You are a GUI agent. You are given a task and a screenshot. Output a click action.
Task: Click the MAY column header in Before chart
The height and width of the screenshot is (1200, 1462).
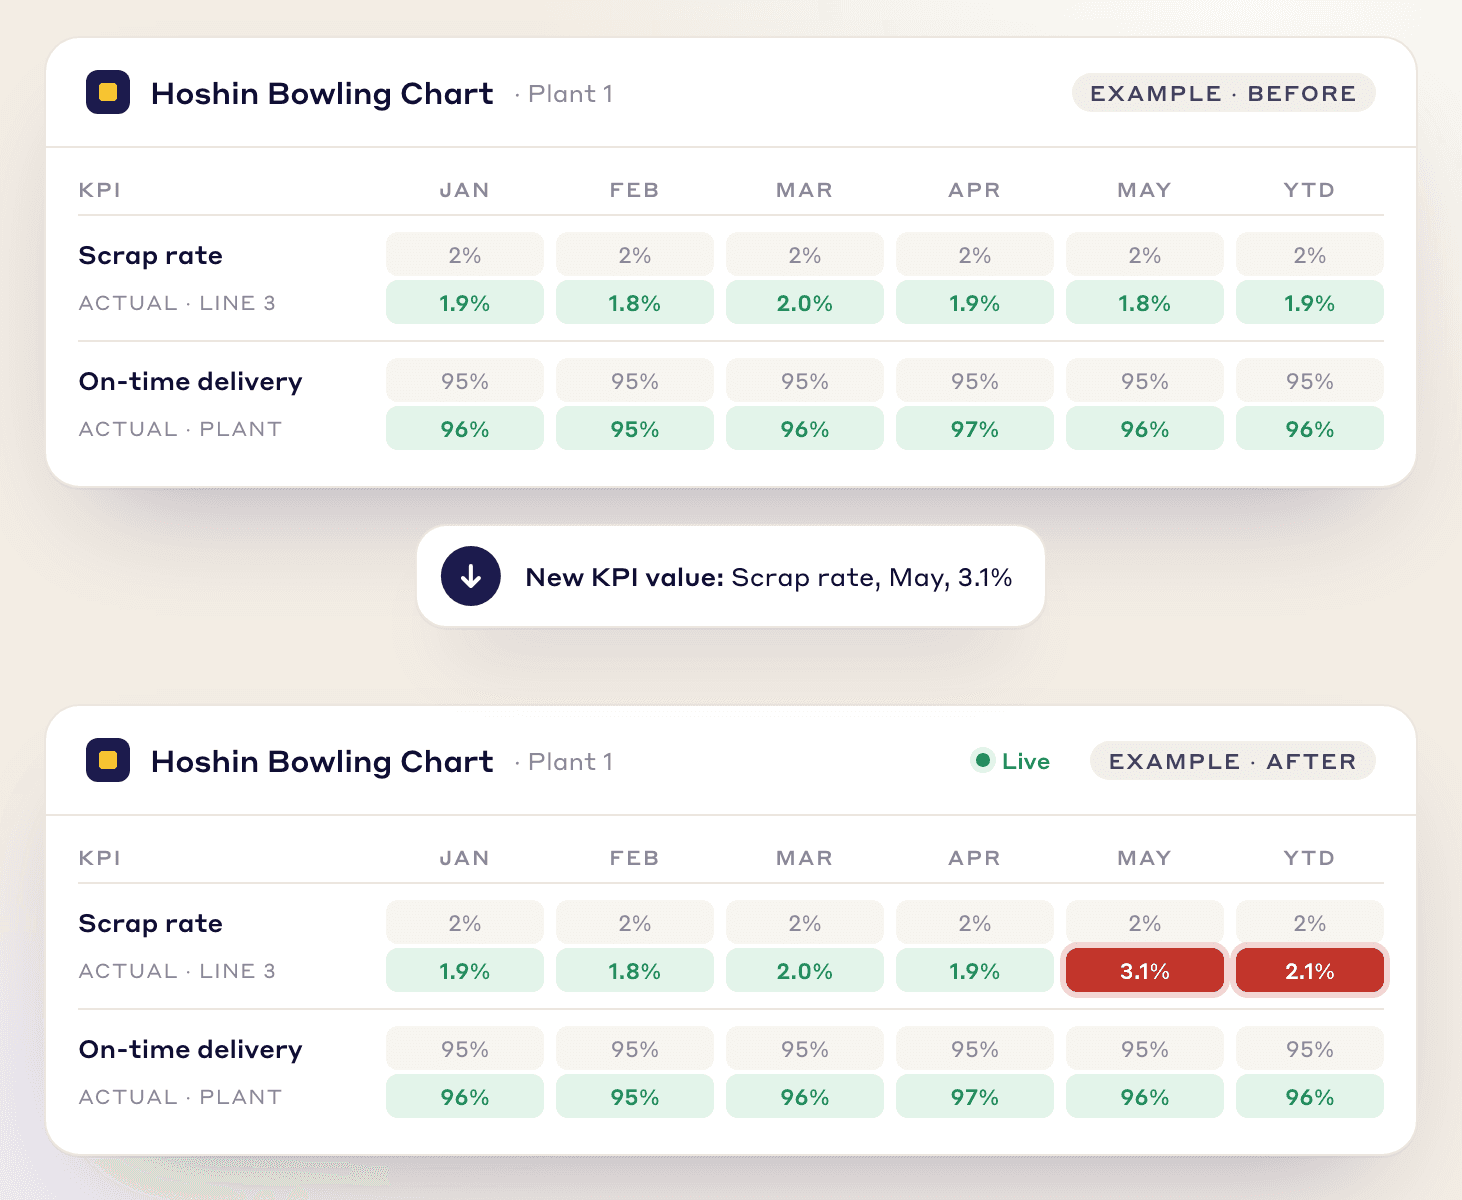[1145, 190]
